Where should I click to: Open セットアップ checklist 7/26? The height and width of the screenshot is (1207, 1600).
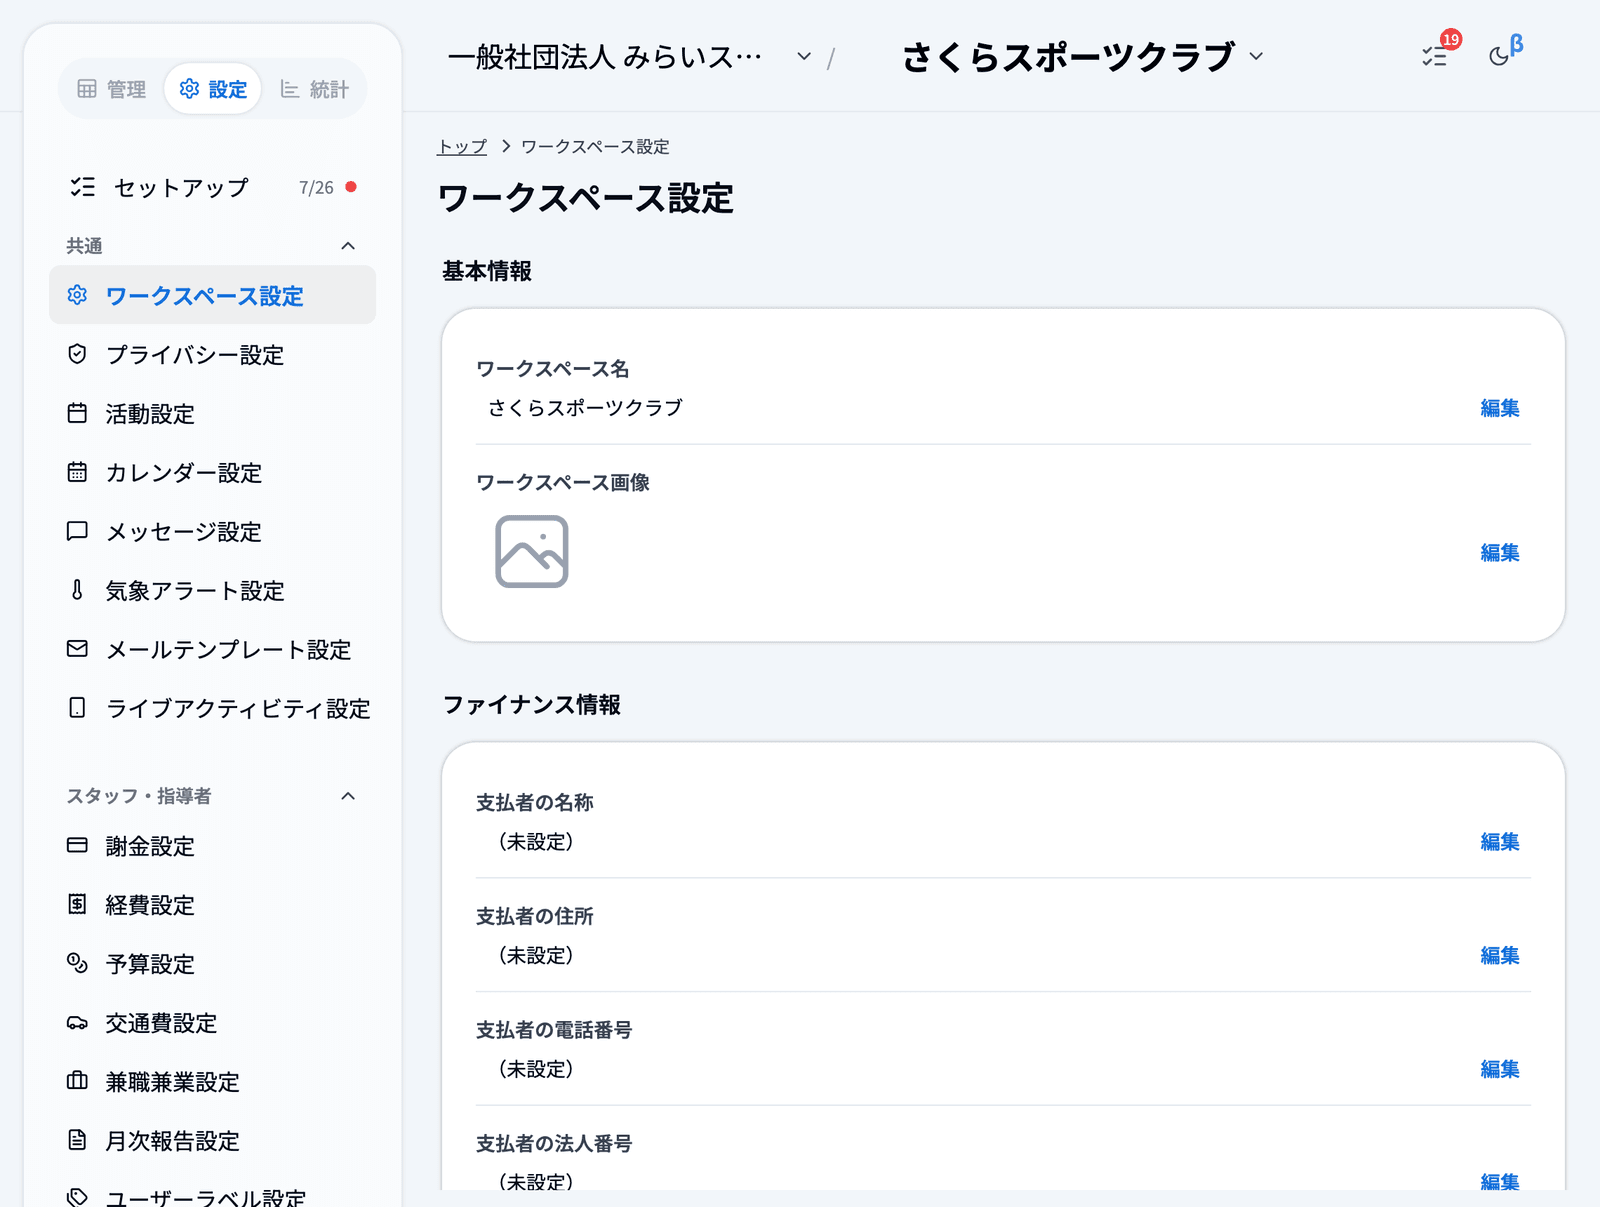[212, 187]
